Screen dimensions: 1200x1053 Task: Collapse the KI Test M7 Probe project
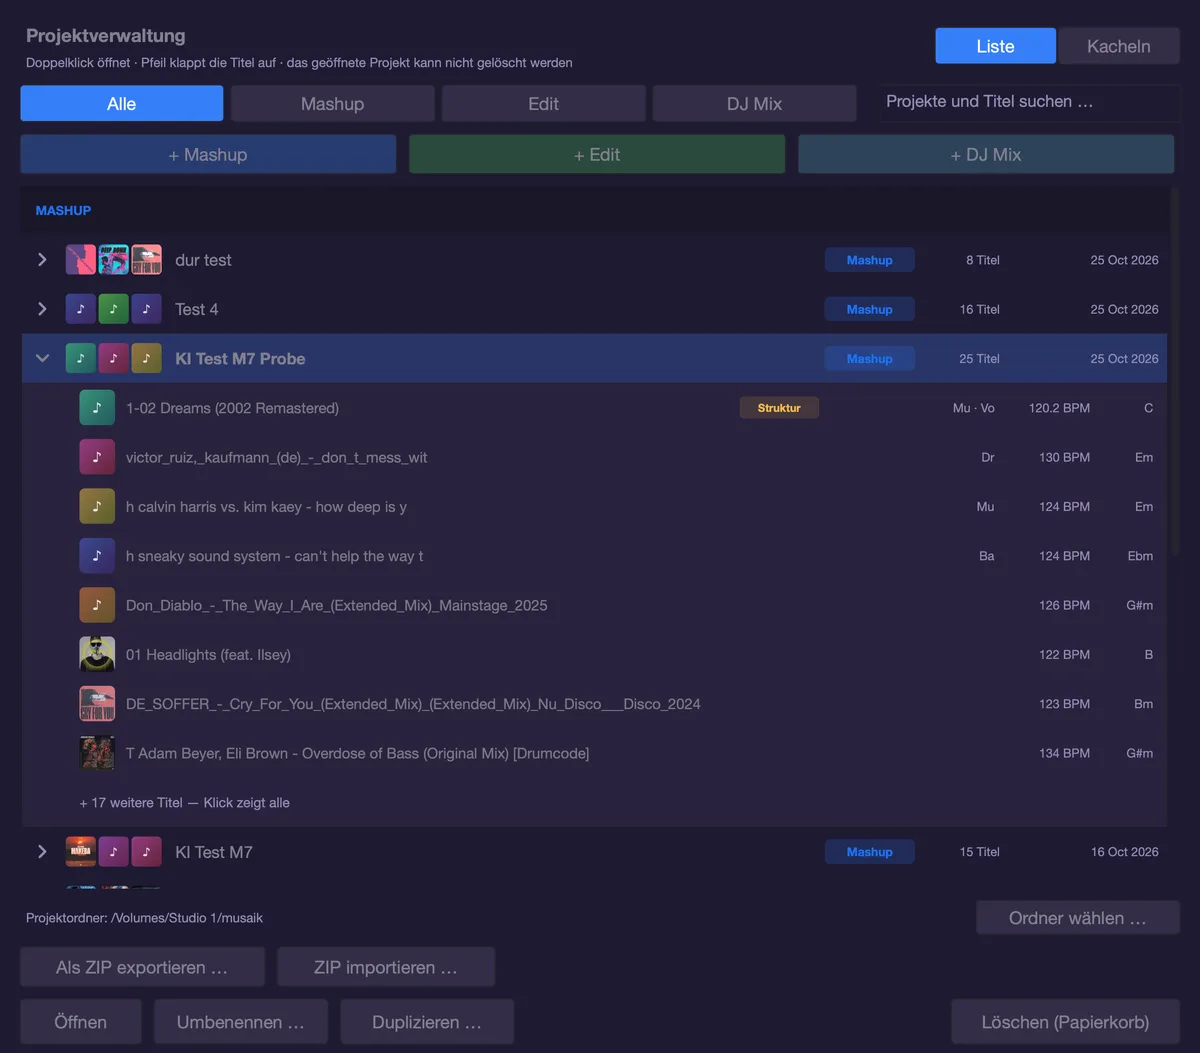[42, 358]
